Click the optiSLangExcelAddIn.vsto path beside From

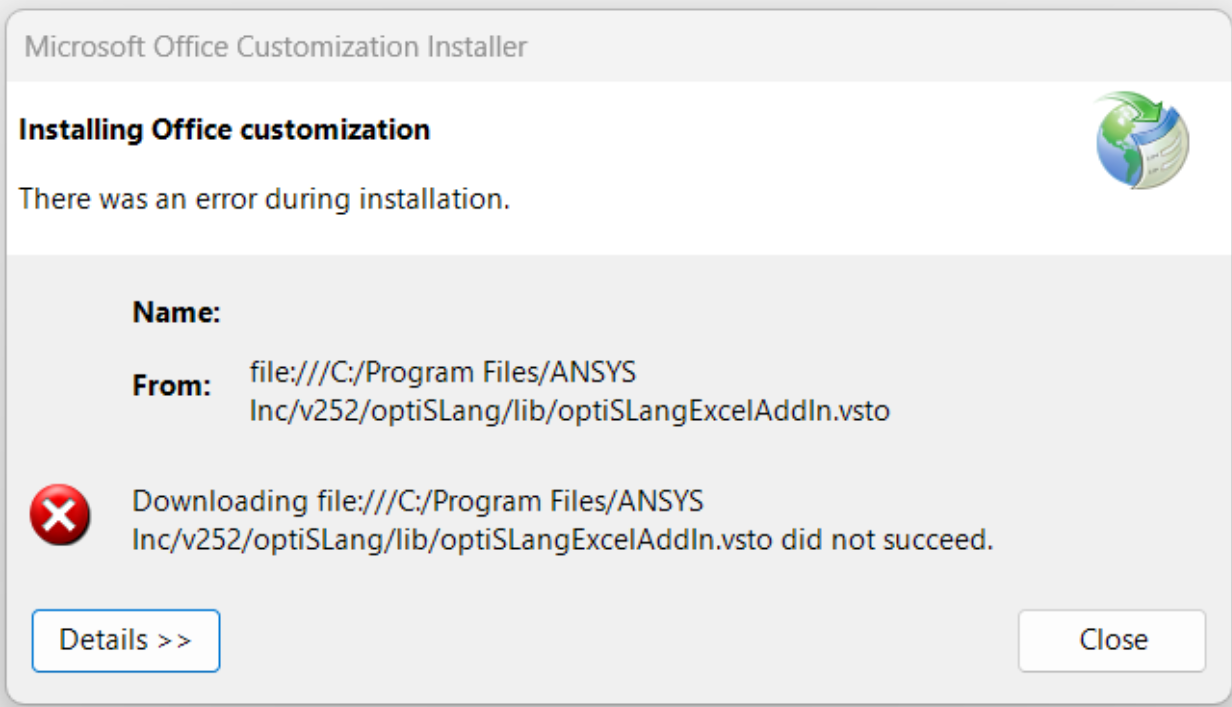click(x=569, y=410)
